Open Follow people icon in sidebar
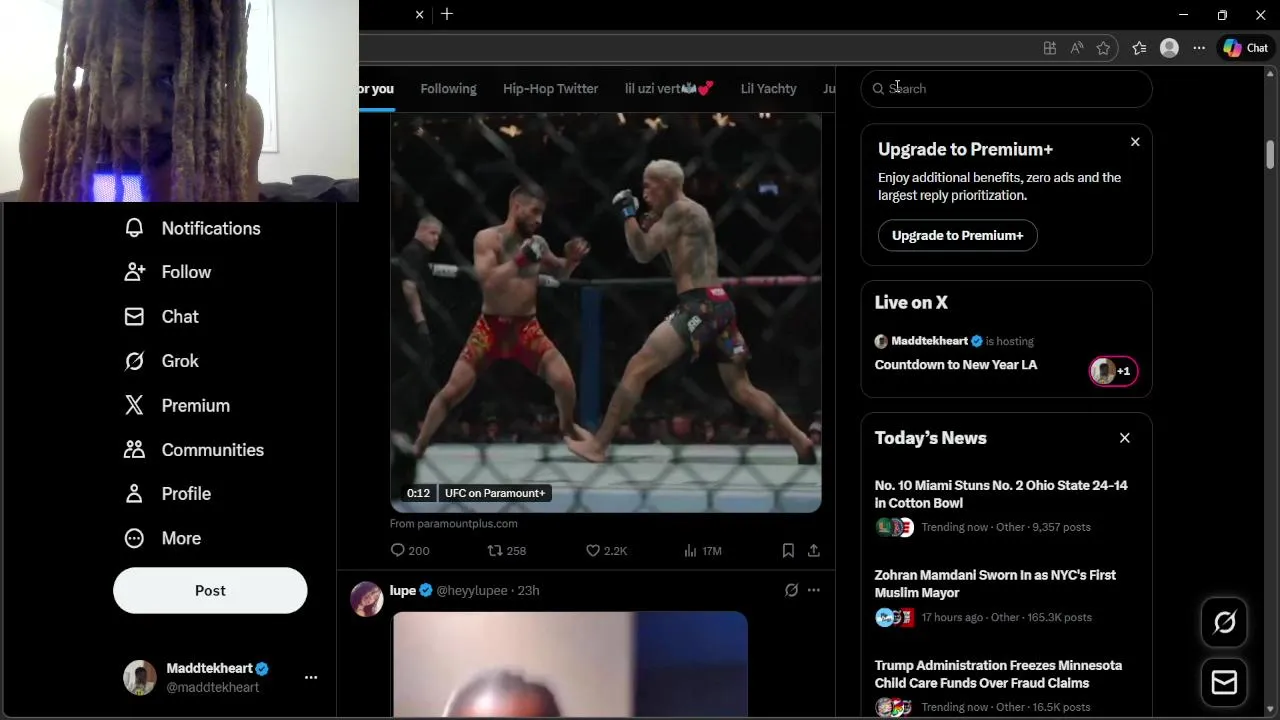This screenshot has width=1280, height=720. pos(134,272)
